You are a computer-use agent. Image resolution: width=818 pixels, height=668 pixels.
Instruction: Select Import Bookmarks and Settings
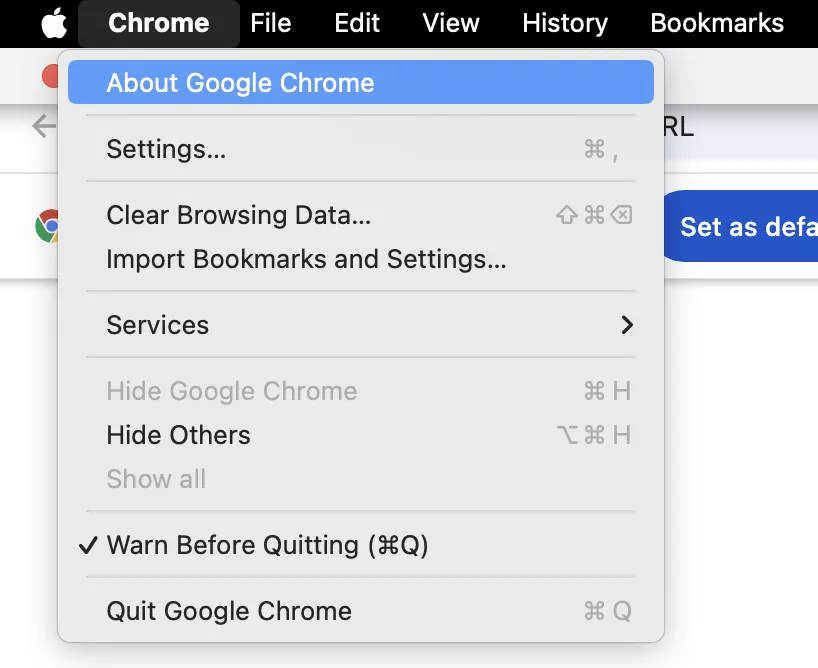(x=306, y=260)
